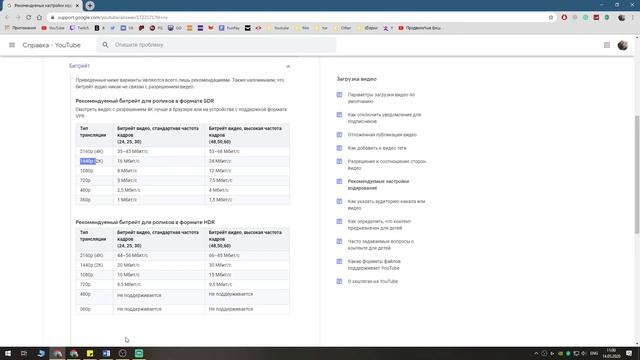This screenshot has width=640, height=360.
Task: Open 'Часто задаваемые вопросы о контенте для детей'
Action: pos(381,244)
